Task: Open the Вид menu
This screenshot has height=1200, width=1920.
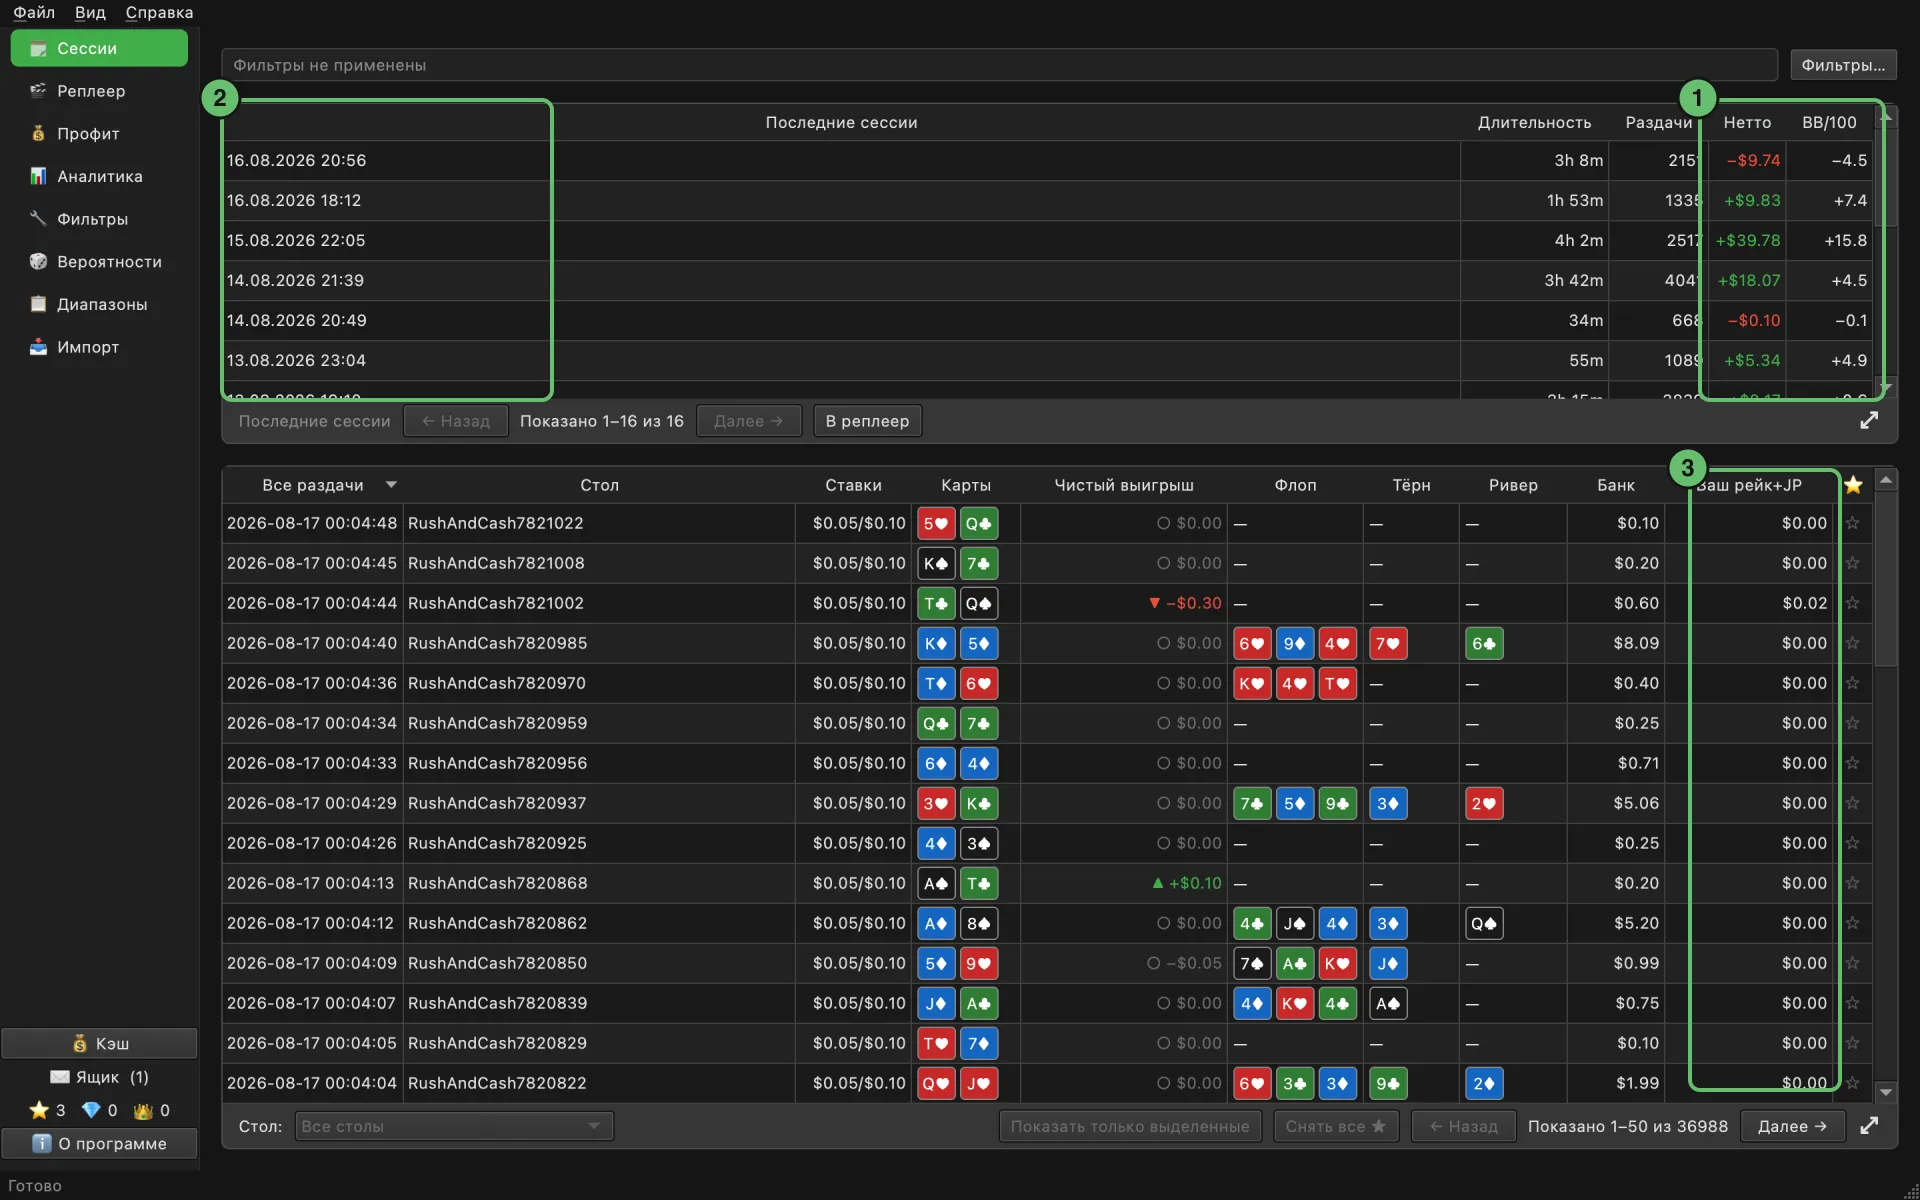Action: tap(90, 12)
